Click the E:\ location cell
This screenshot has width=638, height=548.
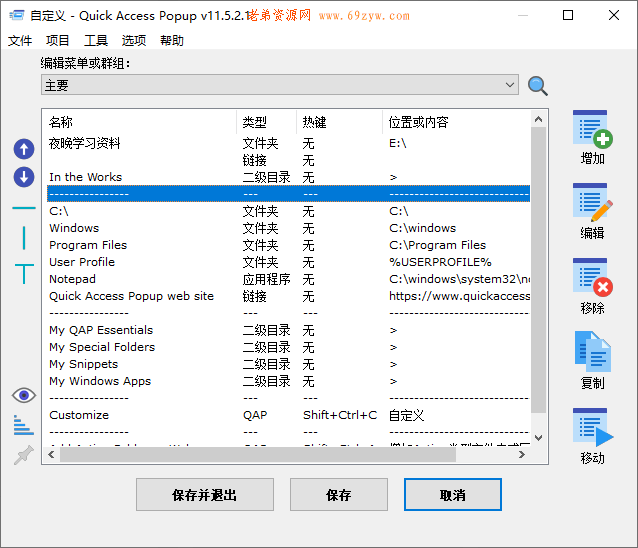(x=398, y=143)
